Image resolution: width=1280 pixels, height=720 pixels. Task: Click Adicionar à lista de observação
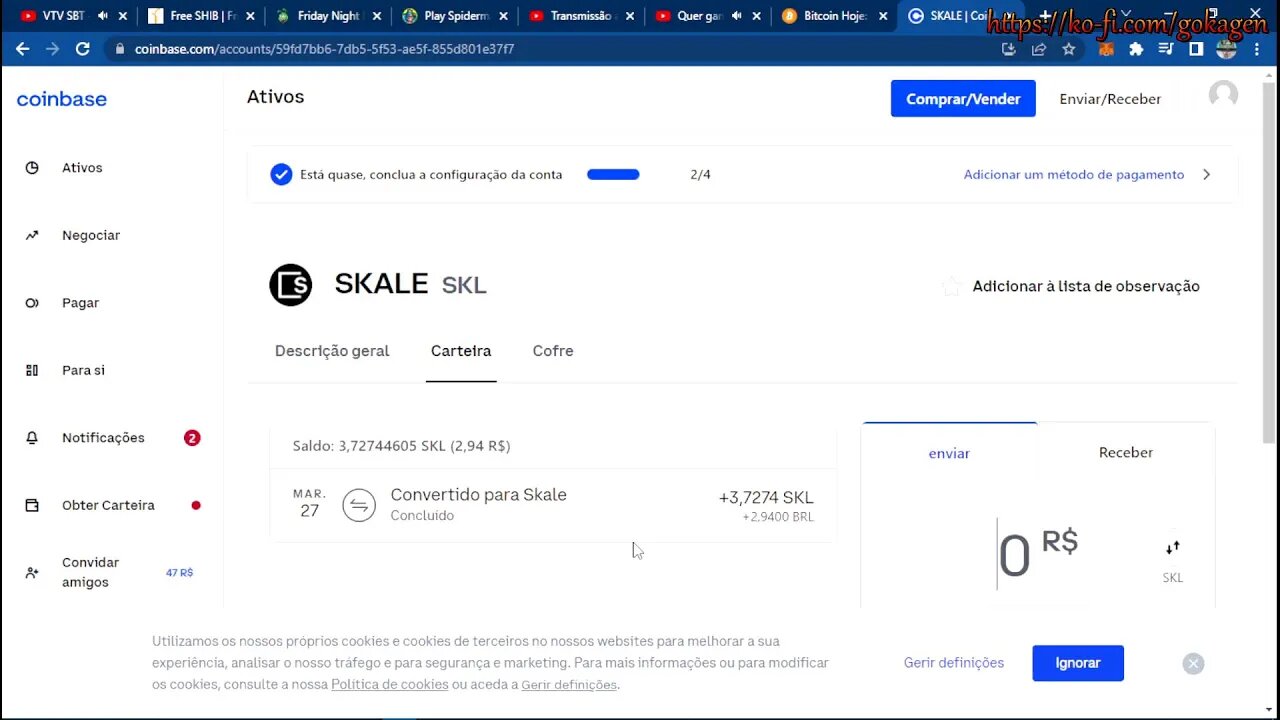coord(1086,286)
